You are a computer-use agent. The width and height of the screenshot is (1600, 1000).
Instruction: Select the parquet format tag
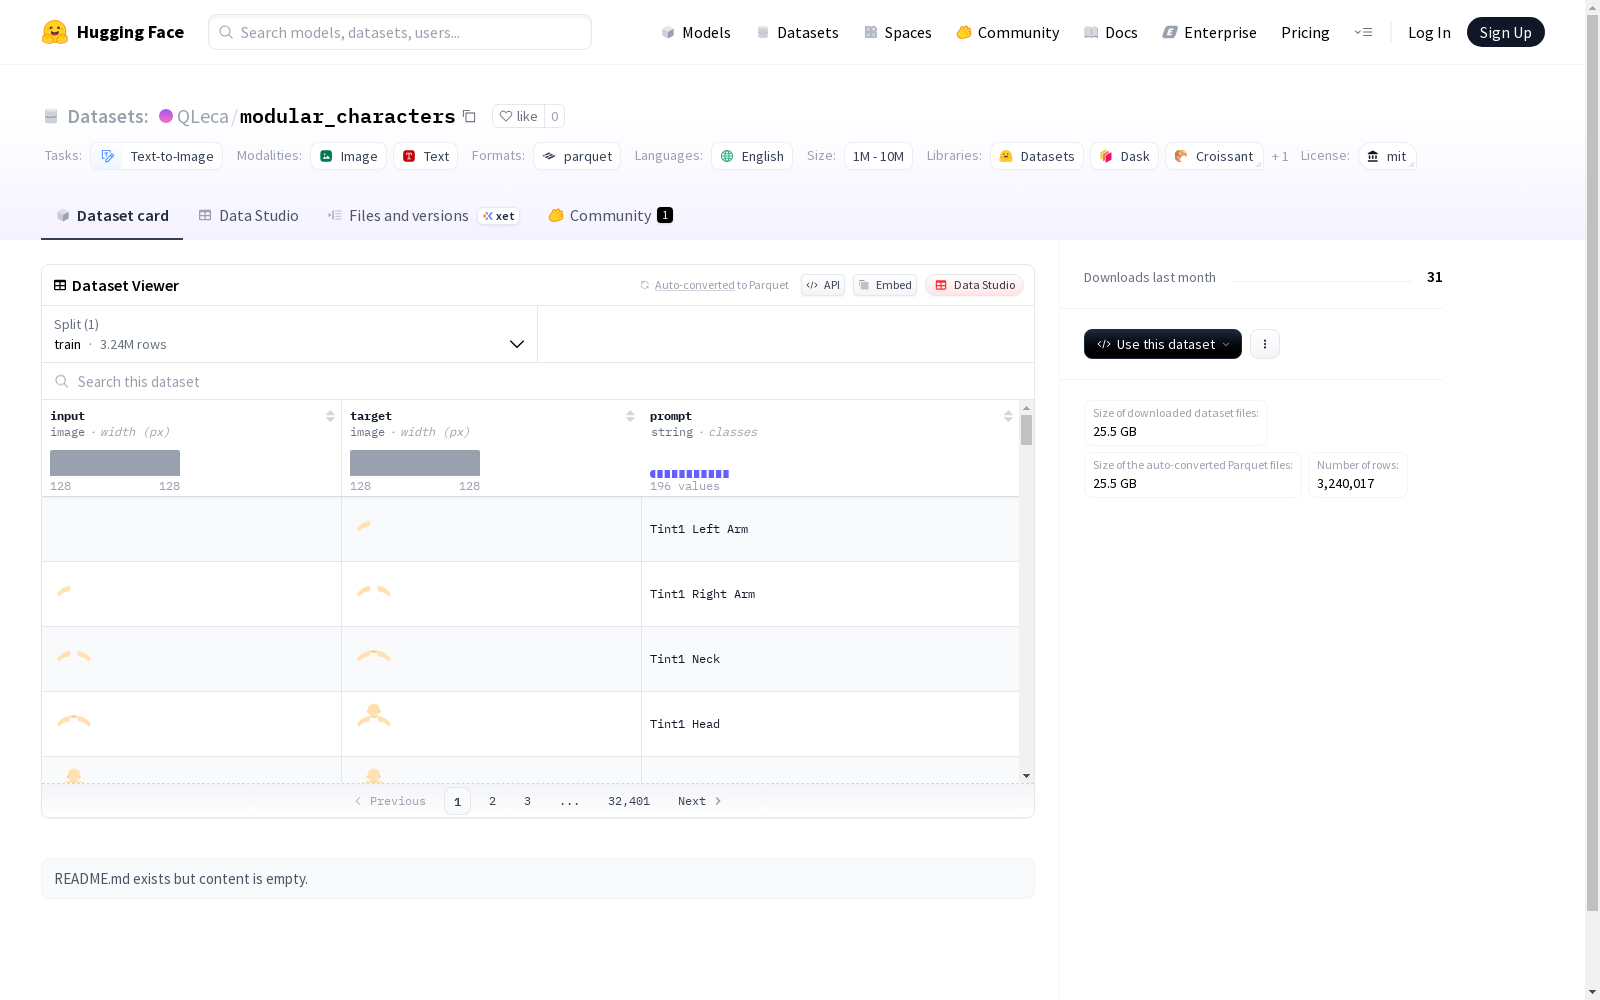pos(577,156)
